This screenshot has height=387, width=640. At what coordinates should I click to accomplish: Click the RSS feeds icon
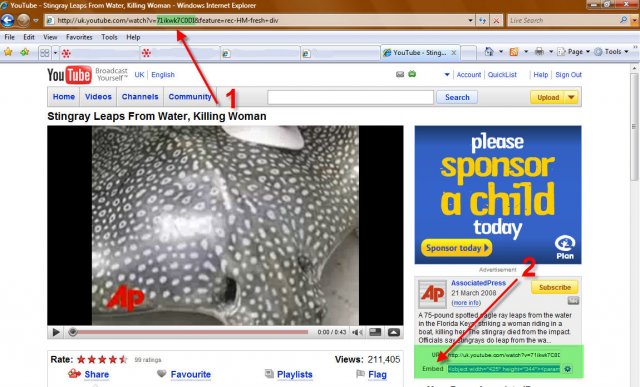(x=514, y=52)
